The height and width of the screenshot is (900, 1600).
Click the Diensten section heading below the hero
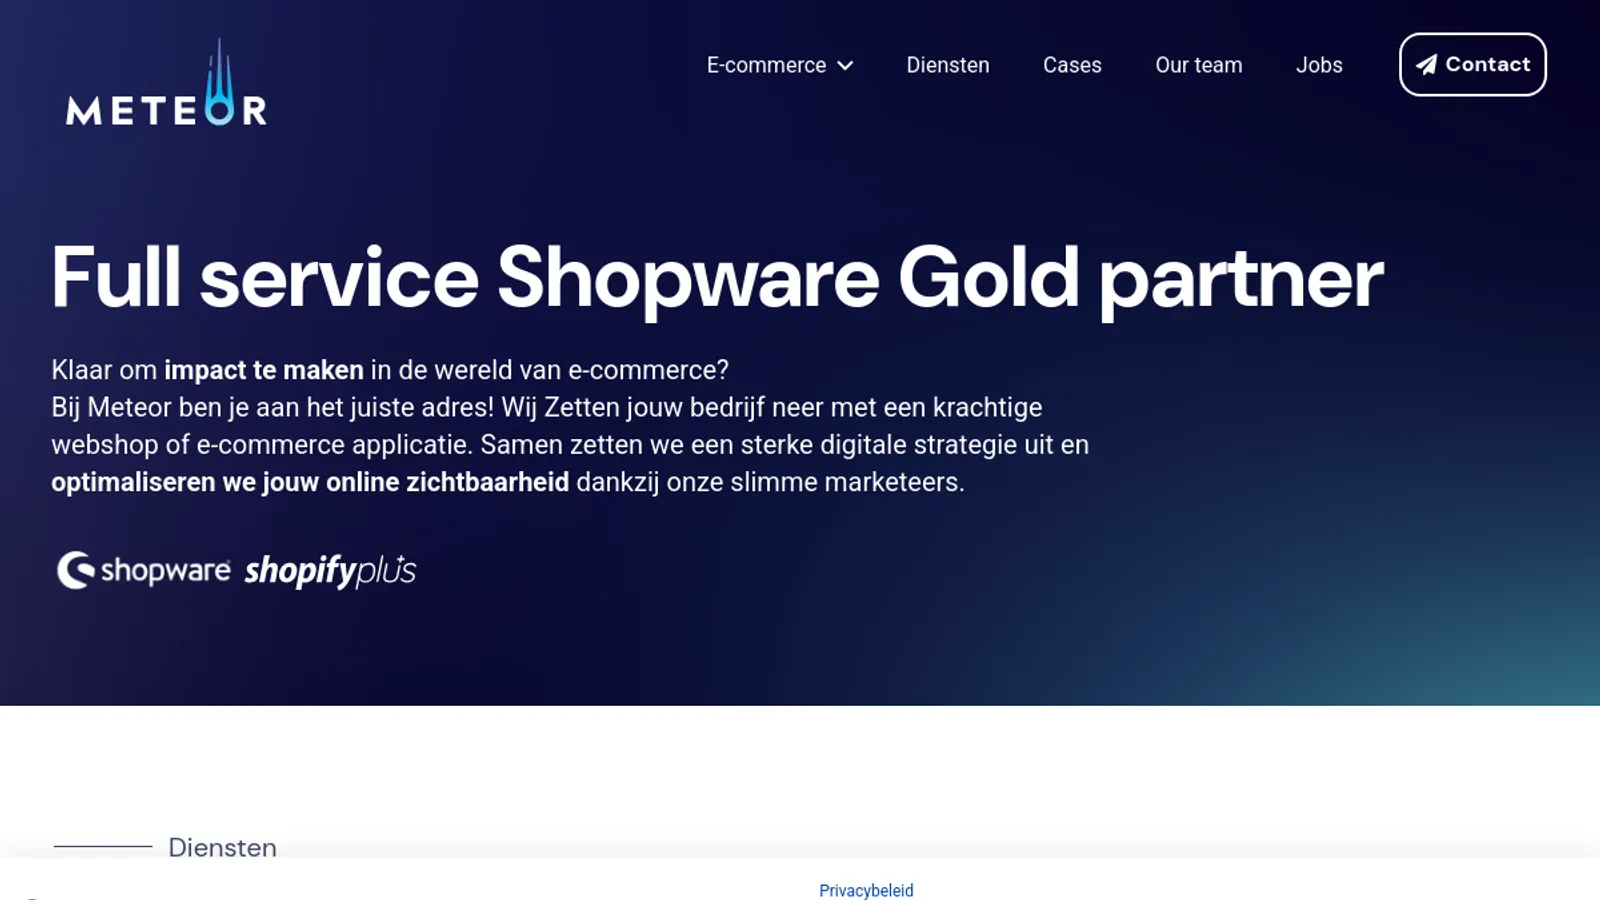[222, 847]
